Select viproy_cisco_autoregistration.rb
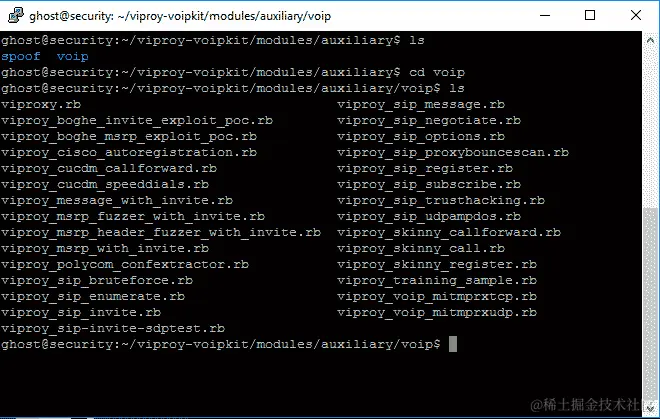Viewport: 660px width, 419px height. pyautogui.click(x=129, y=152)
